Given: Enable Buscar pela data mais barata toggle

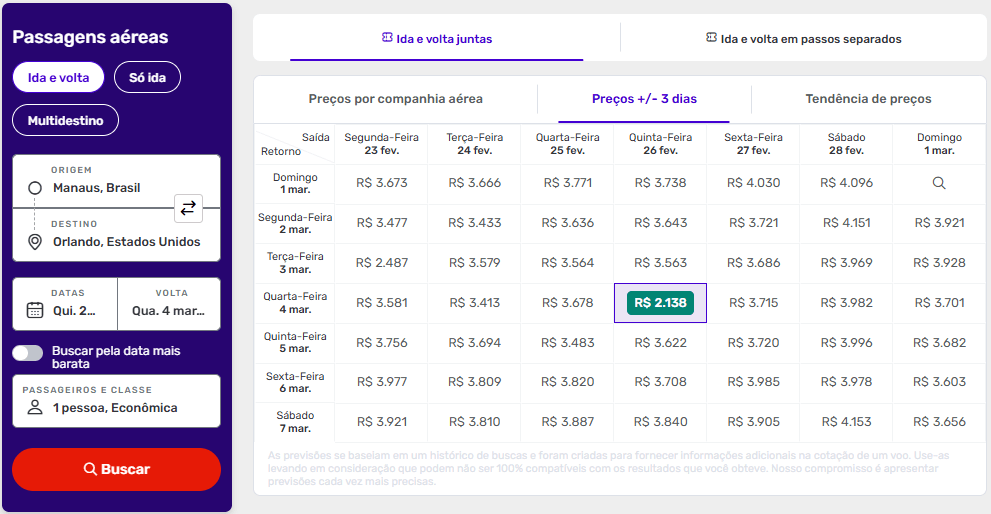Looking at the screenshot, I should click(28, 352).
